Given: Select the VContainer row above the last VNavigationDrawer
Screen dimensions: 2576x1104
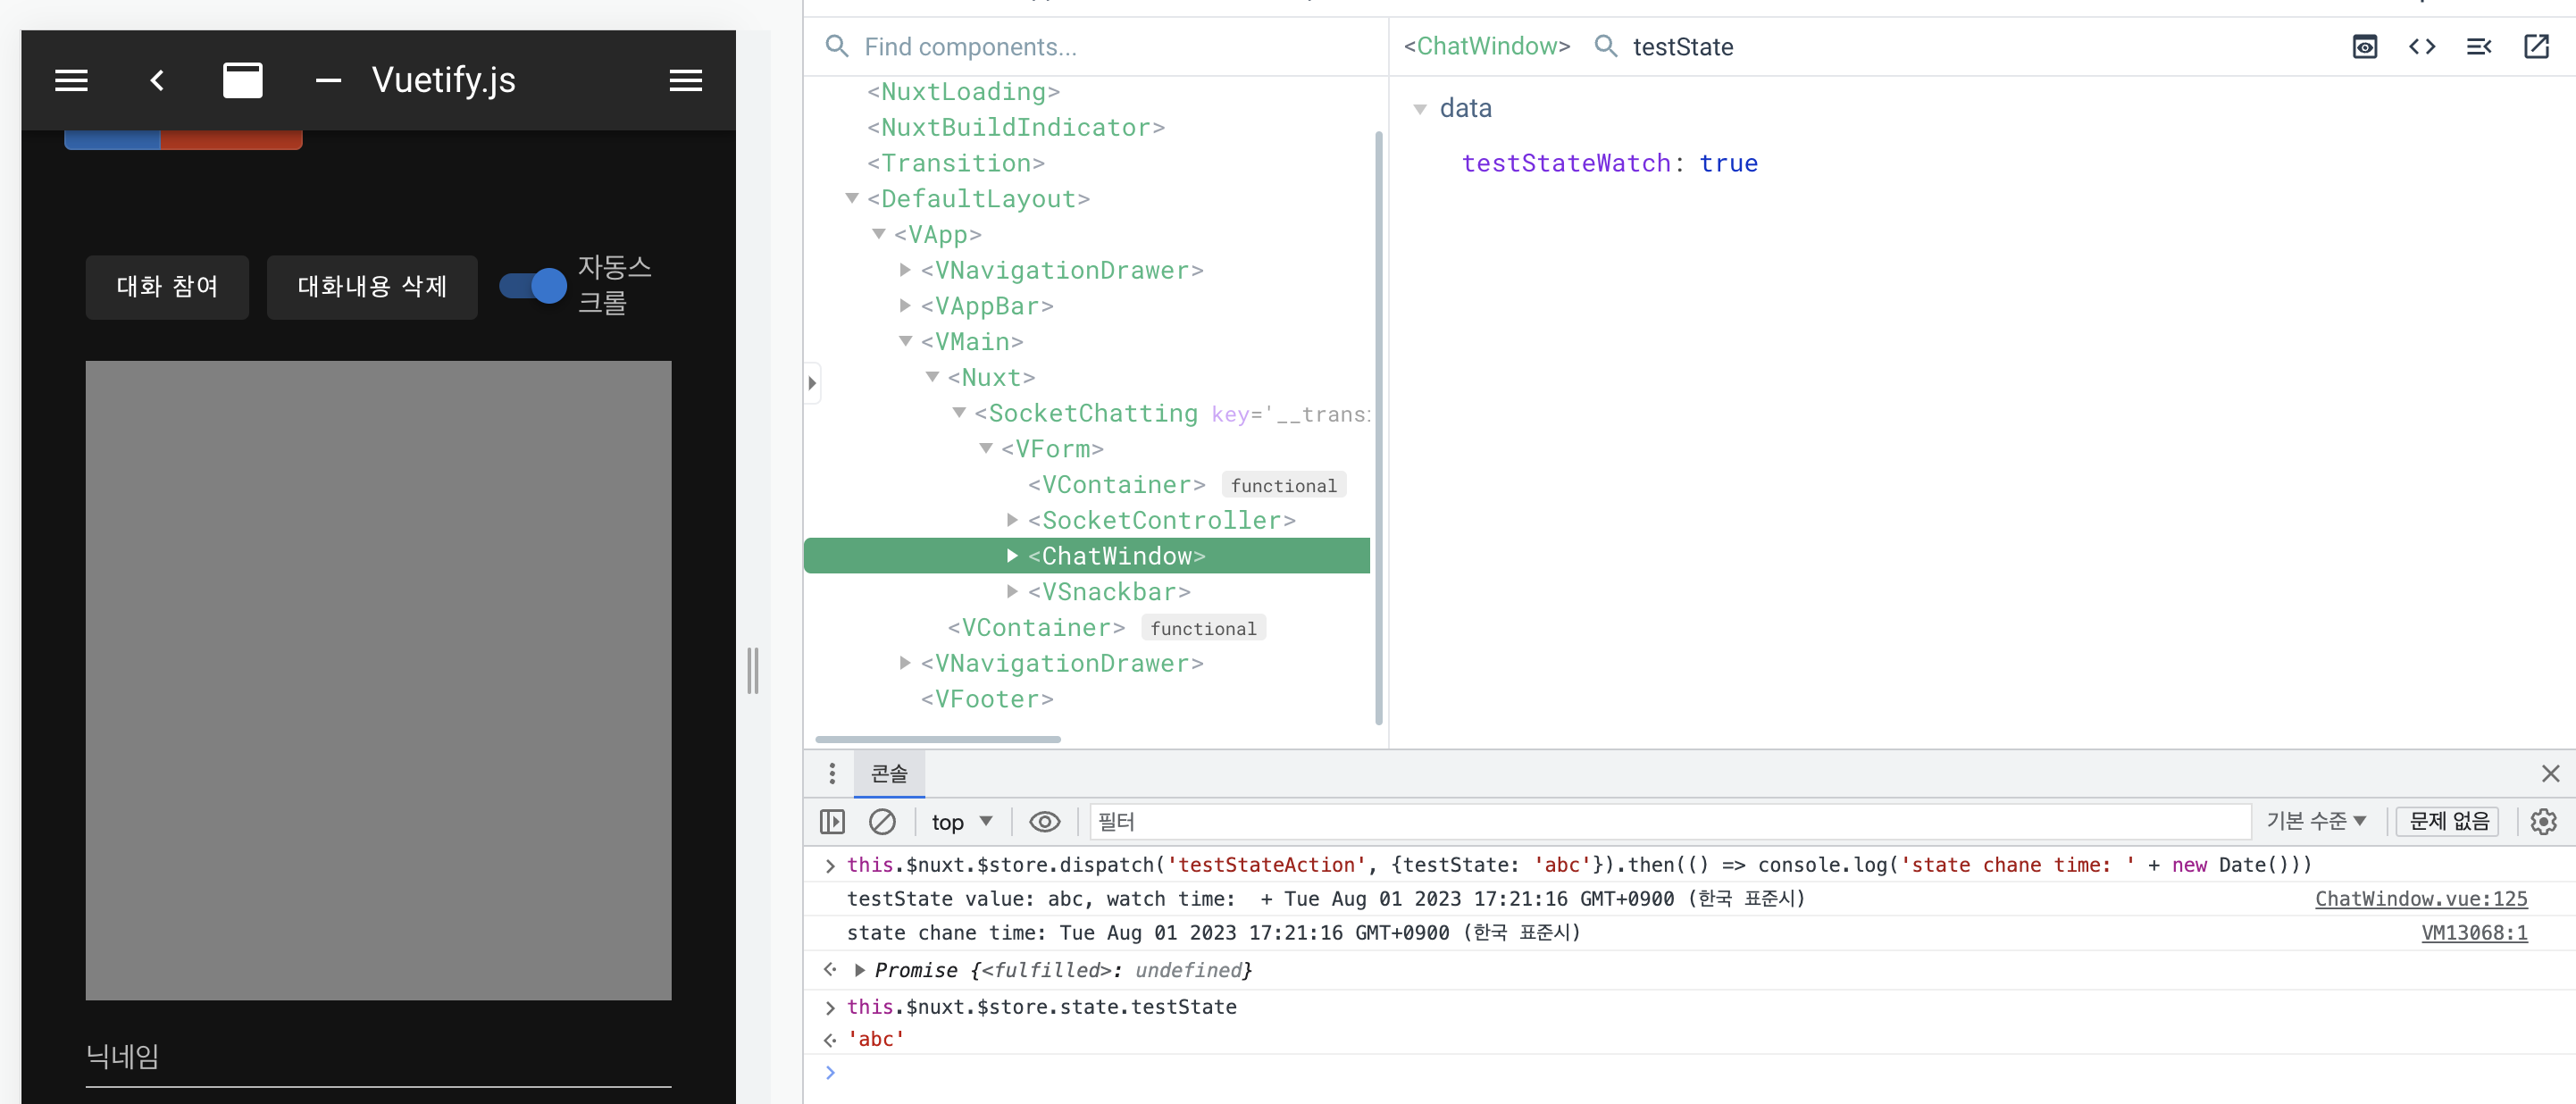Looking at the screenshot, I should coord(1087,627).
